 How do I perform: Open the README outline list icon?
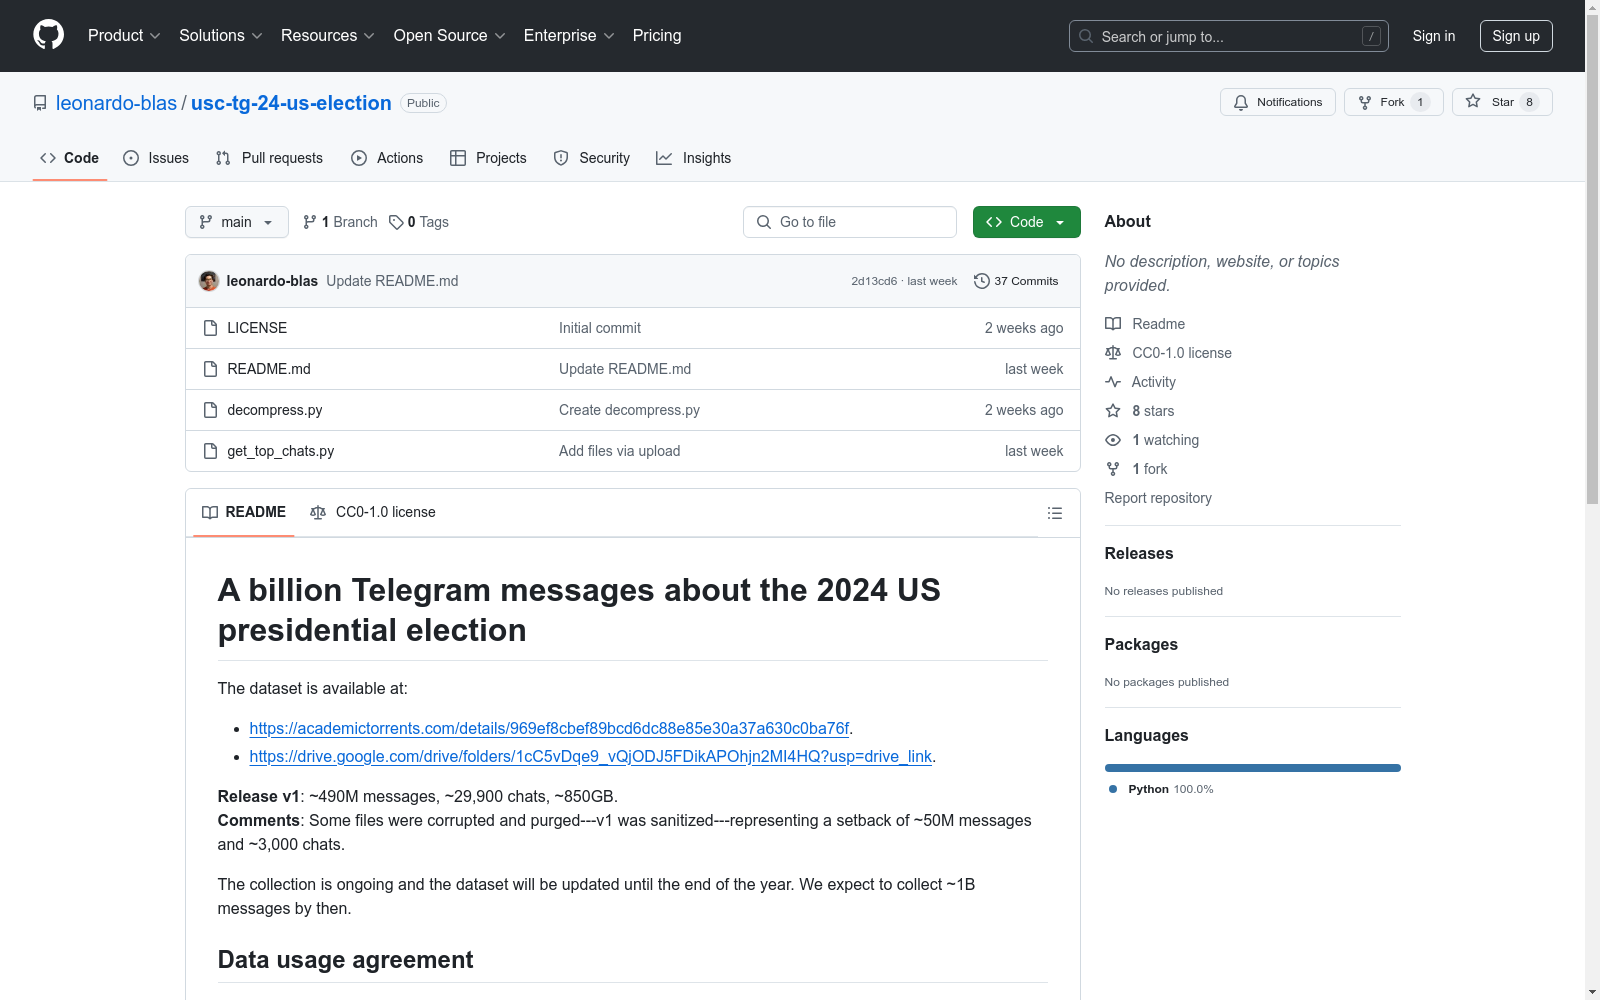coord(1055,513)
